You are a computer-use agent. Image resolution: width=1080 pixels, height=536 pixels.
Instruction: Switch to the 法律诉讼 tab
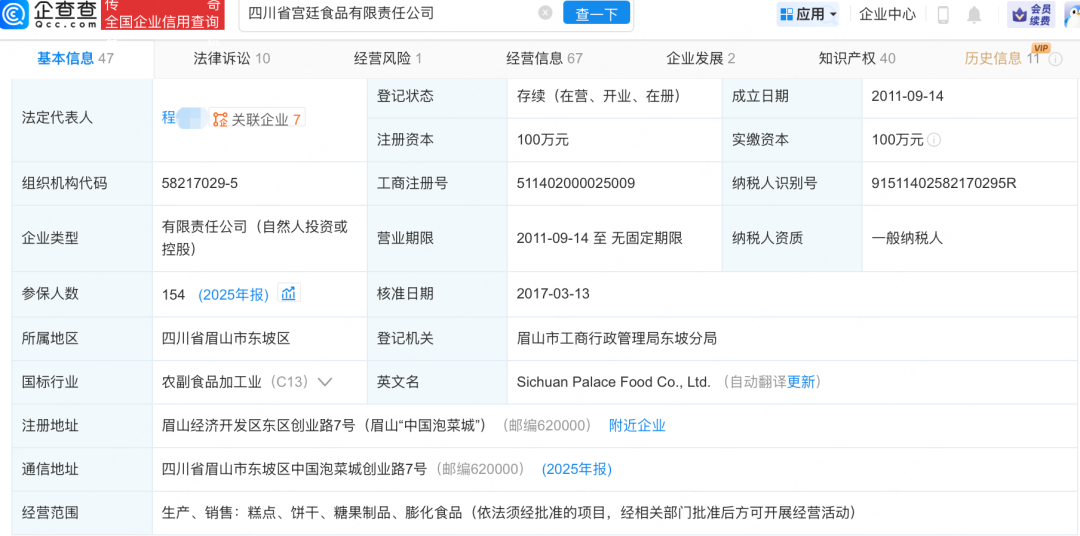coord(231,59)
